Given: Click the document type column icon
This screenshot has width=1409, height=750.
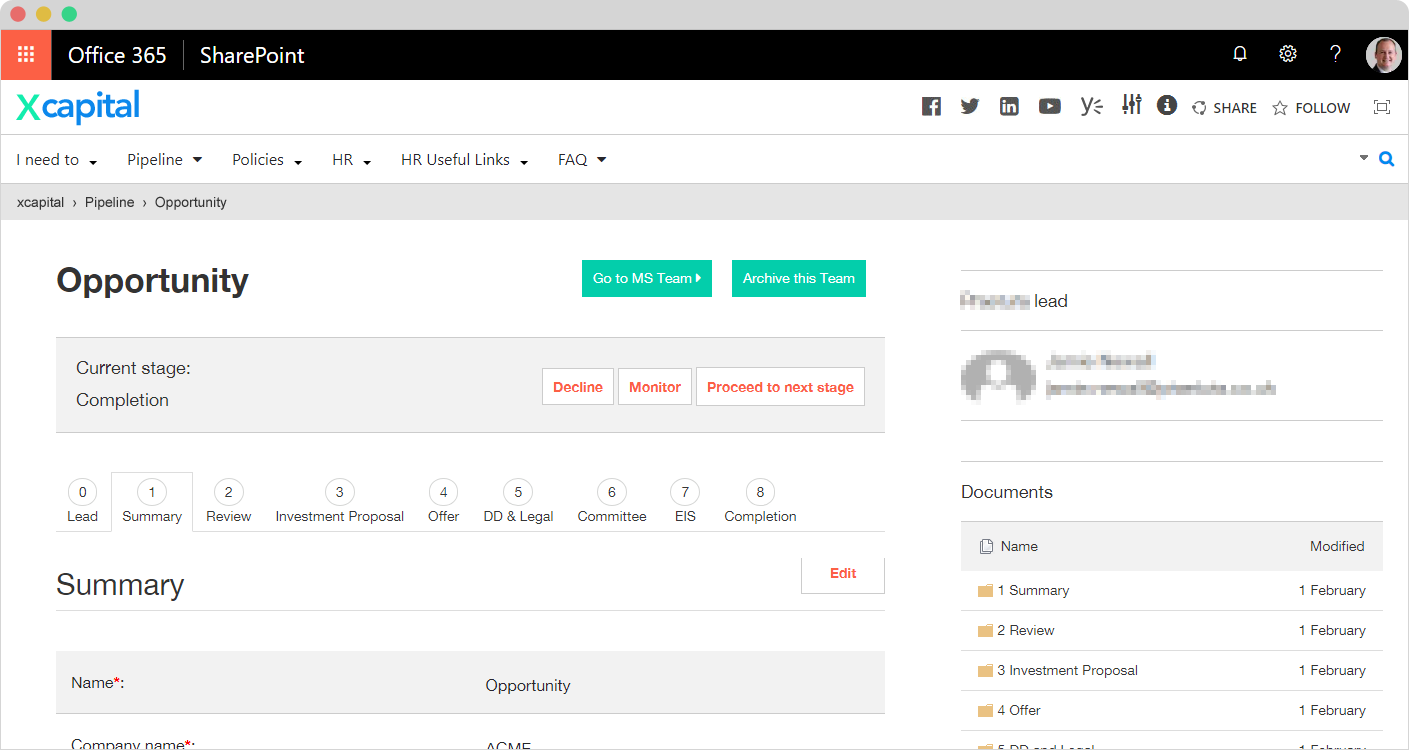Looking at the screenshot, I should coord(986,546).
